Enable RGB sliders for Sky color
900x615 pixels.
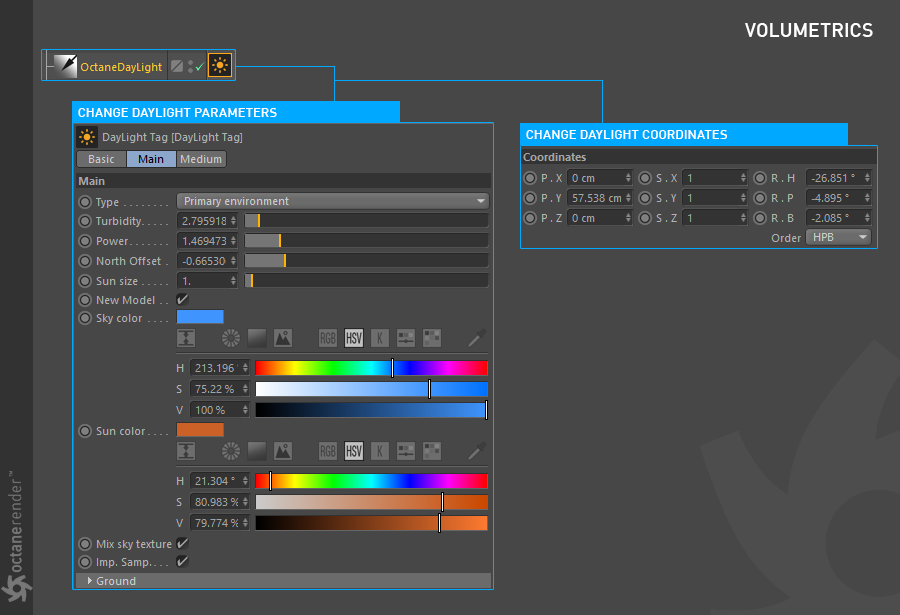(328, 338)
